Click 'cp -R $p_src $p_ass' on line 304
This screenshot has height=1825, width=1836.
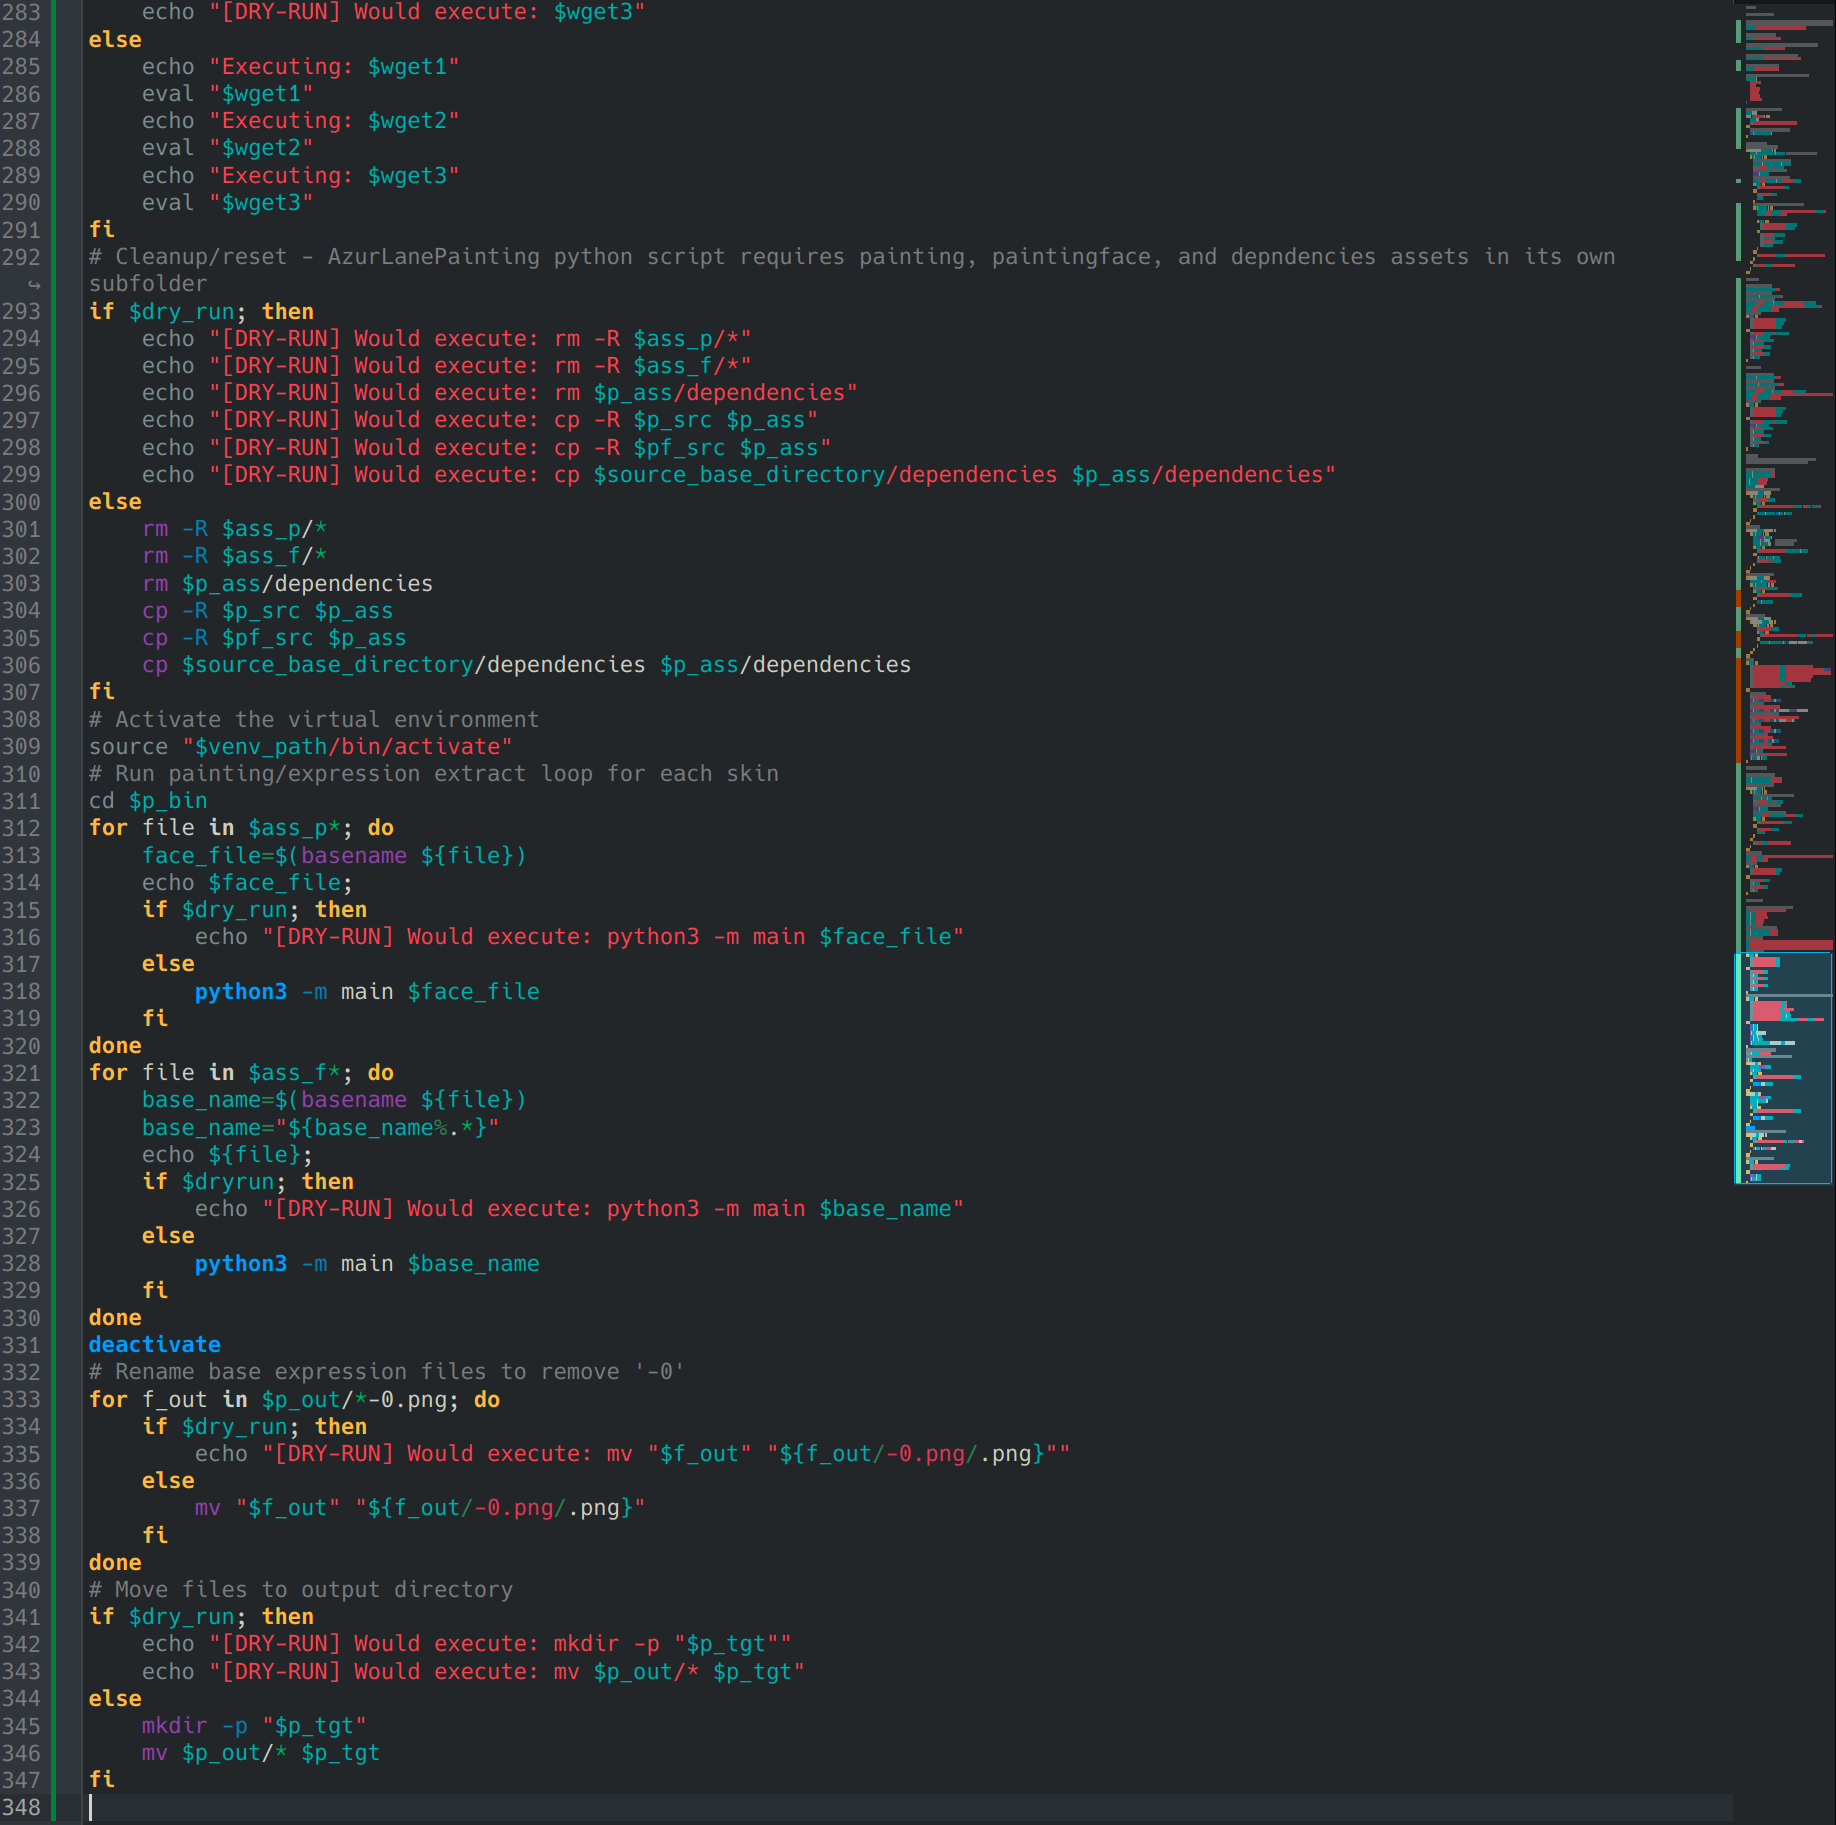click(x=267, y=611)
